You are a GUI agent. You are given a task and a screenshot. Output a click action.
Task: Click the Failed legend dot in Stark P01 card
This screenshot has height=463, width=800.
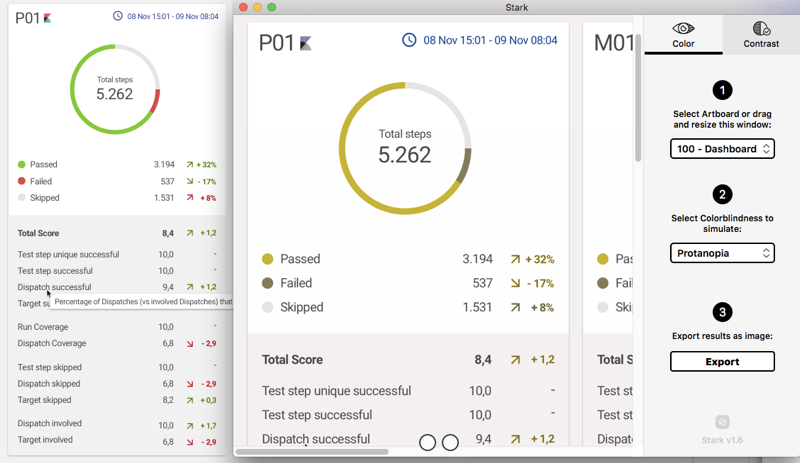coord(267,283)
